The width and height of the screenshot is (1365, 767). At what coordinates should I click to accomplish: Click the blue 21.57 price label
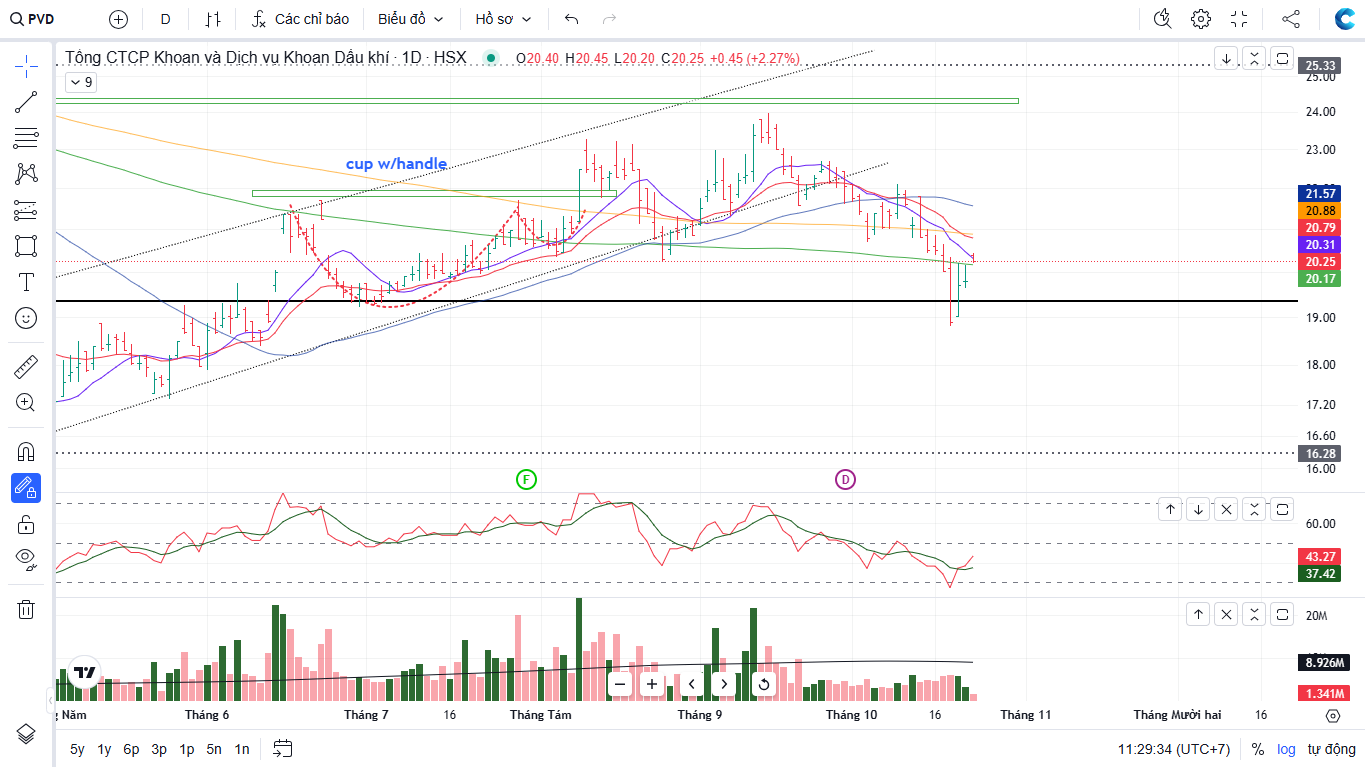tap(1320, 193)
